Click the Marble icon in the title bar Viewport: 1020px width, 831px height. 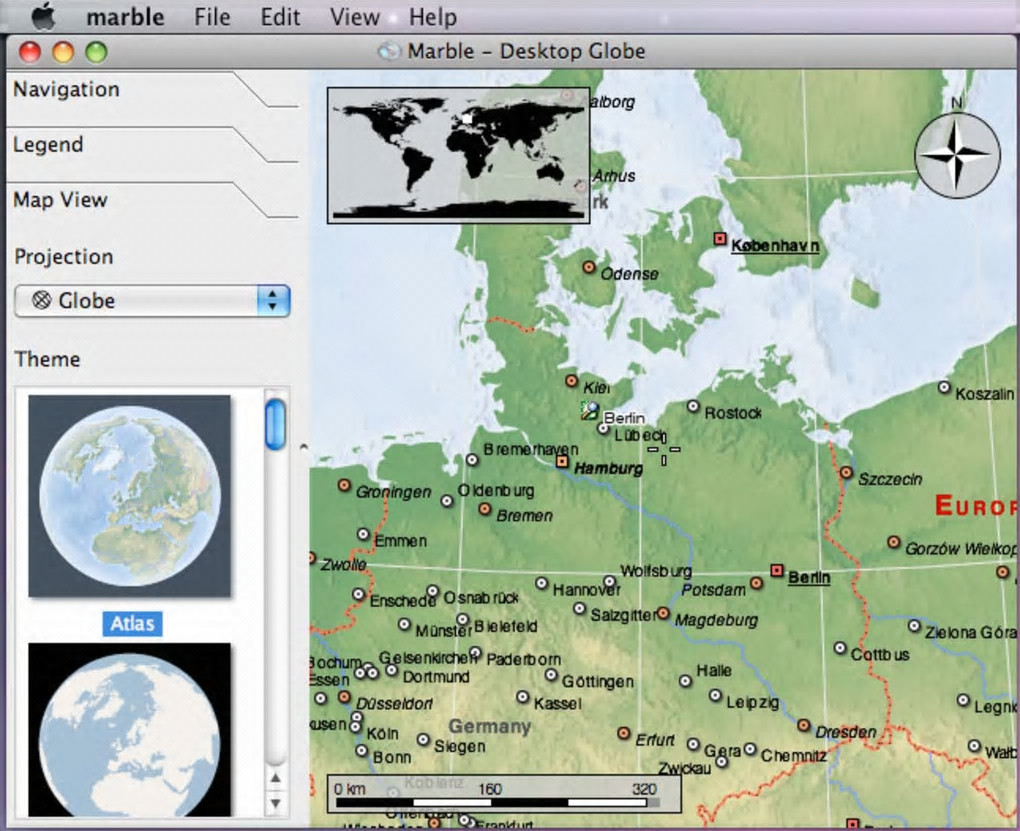389,51
